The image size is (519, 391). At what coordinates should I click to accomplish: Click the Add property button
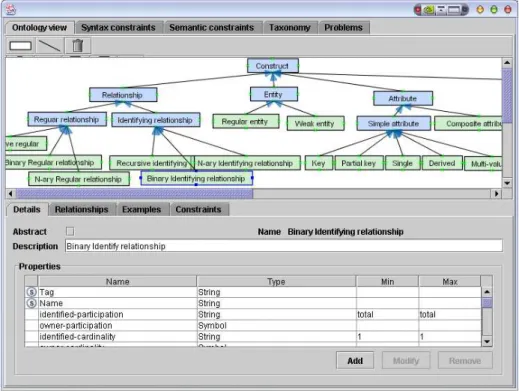(x=355, y=361)
